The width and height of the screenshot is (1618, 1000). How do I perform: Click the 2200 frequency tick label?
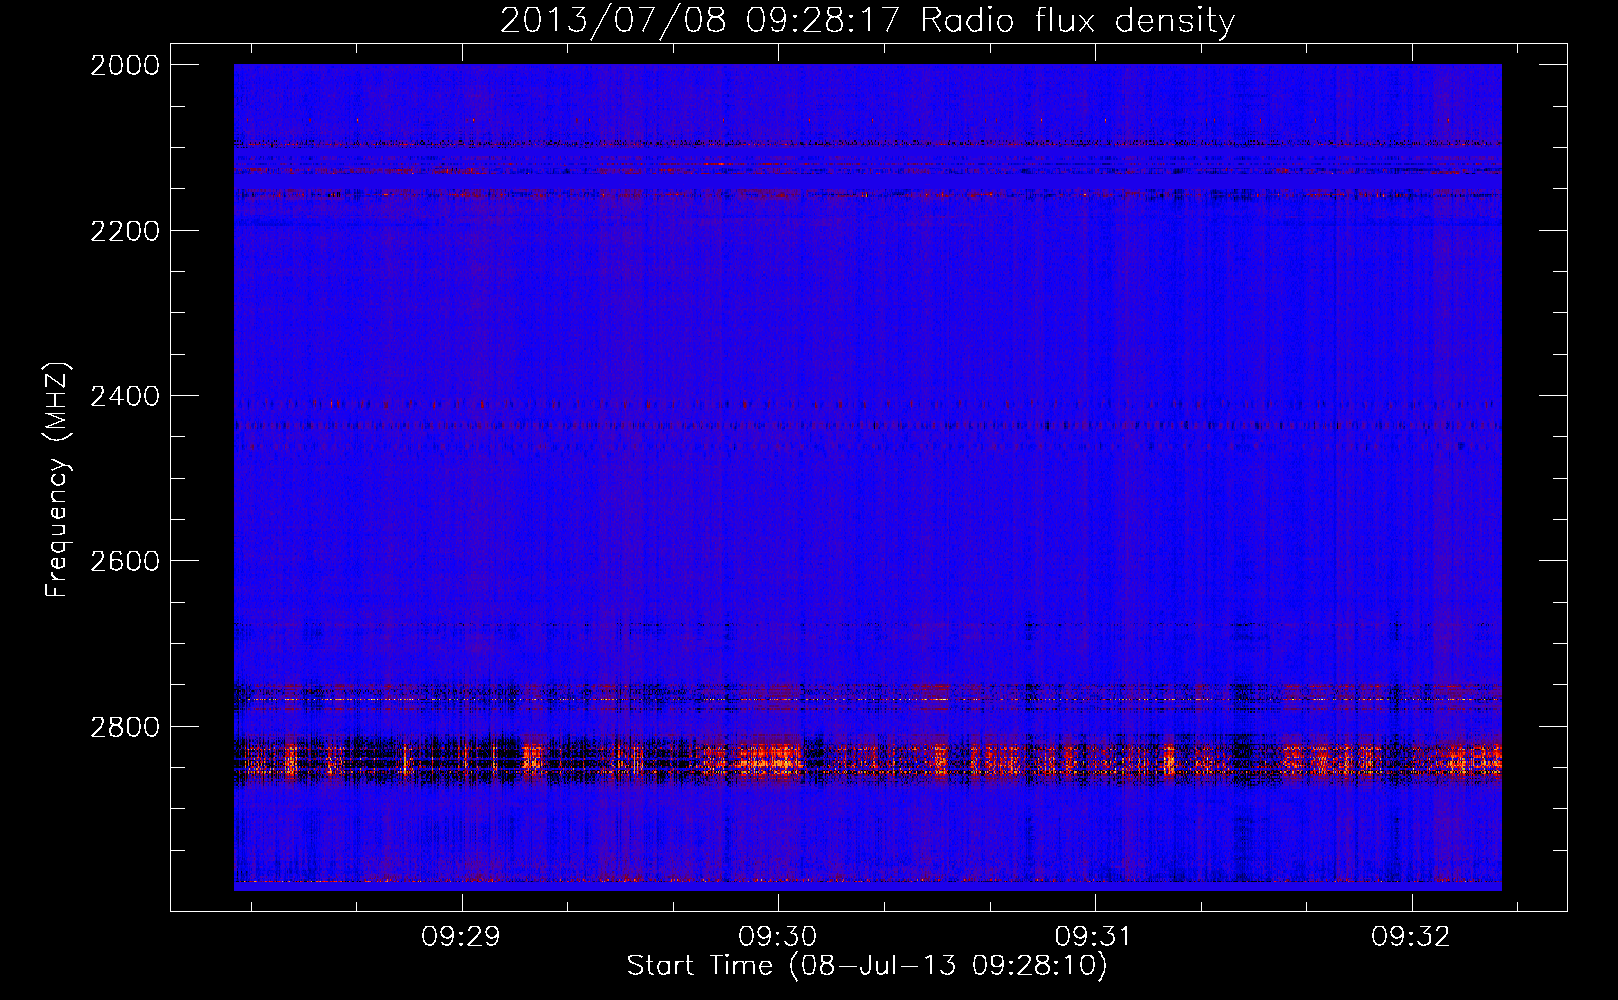125,231
